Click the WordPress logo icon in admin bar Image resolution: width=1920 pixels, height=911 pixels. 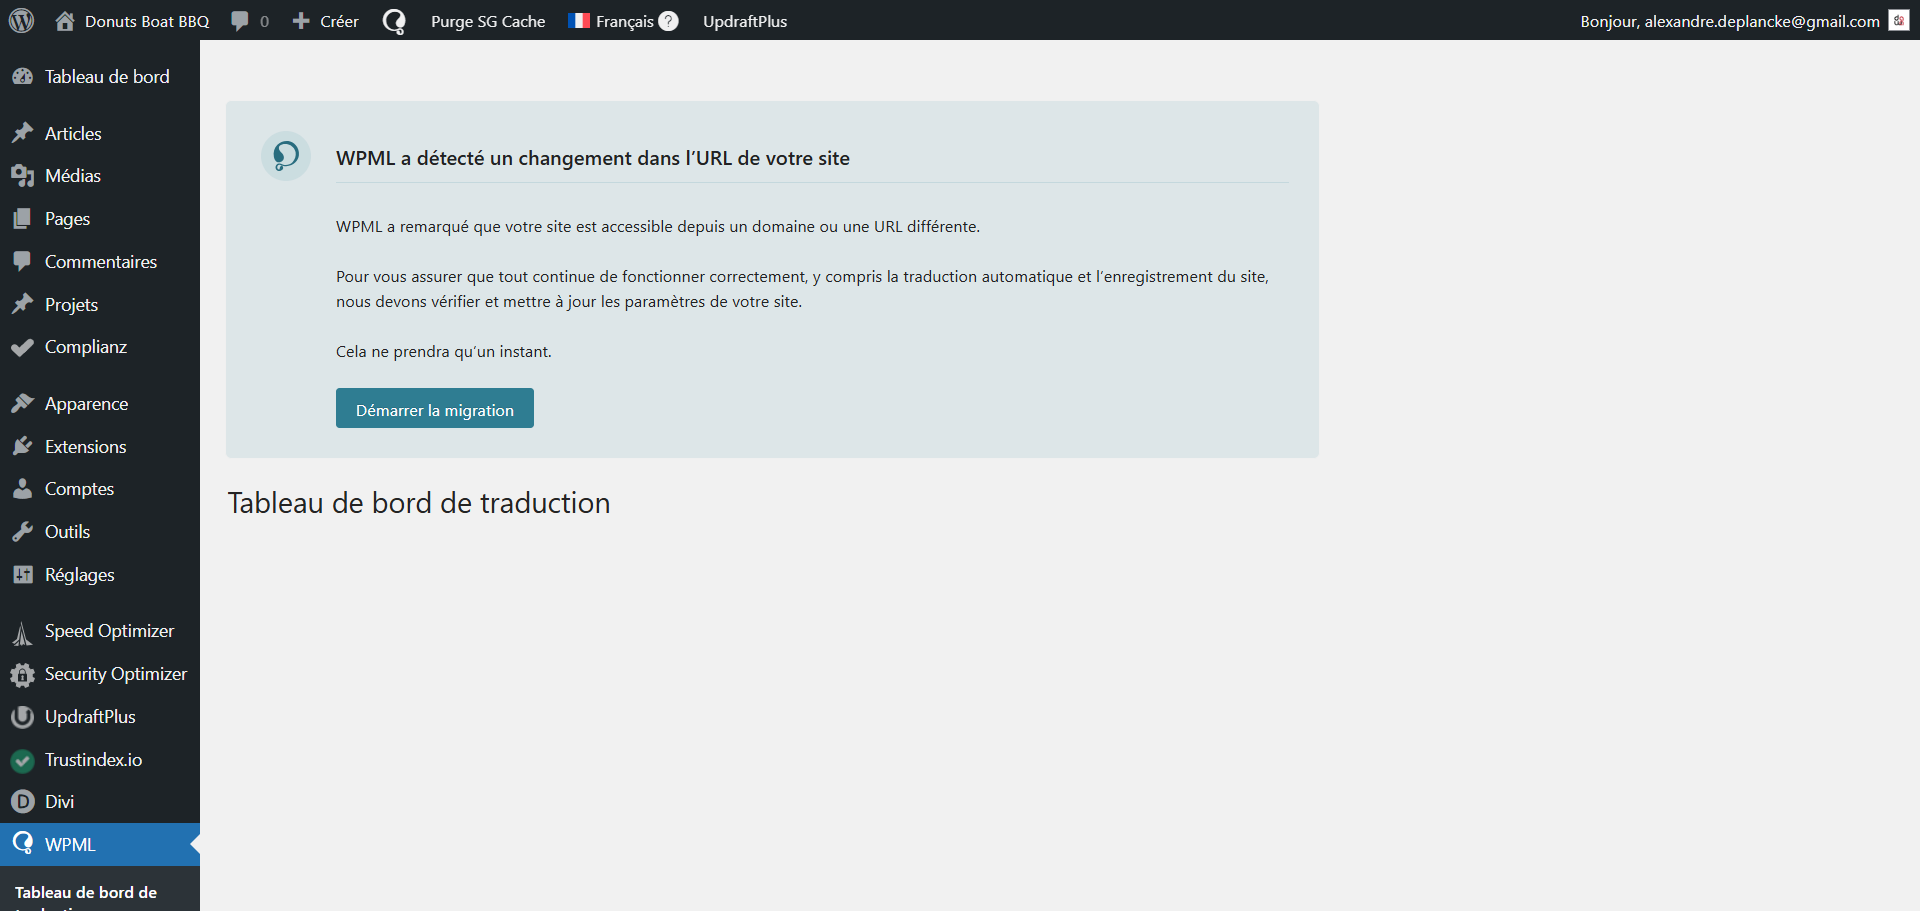(21, 21)
